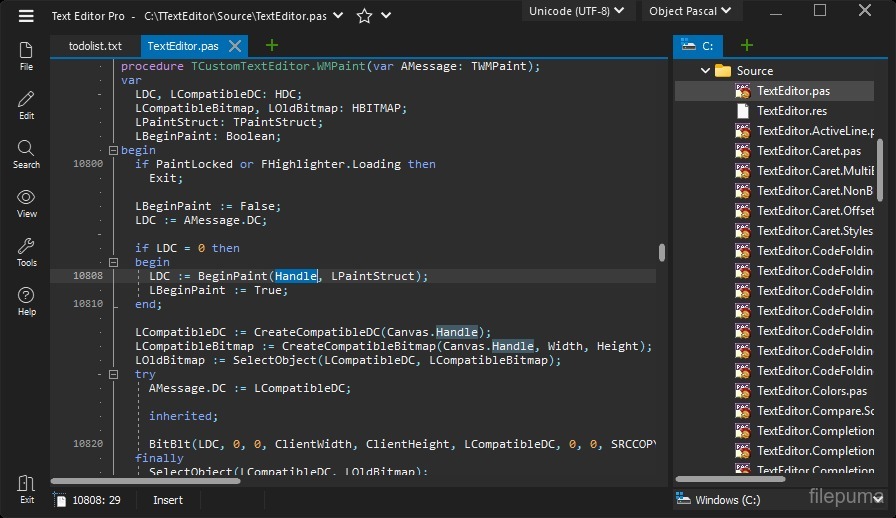The width and height of the screenshot is (896, 518).
Task: Click the editor's horizontal scrollbar
Action: tap(146, 481)
